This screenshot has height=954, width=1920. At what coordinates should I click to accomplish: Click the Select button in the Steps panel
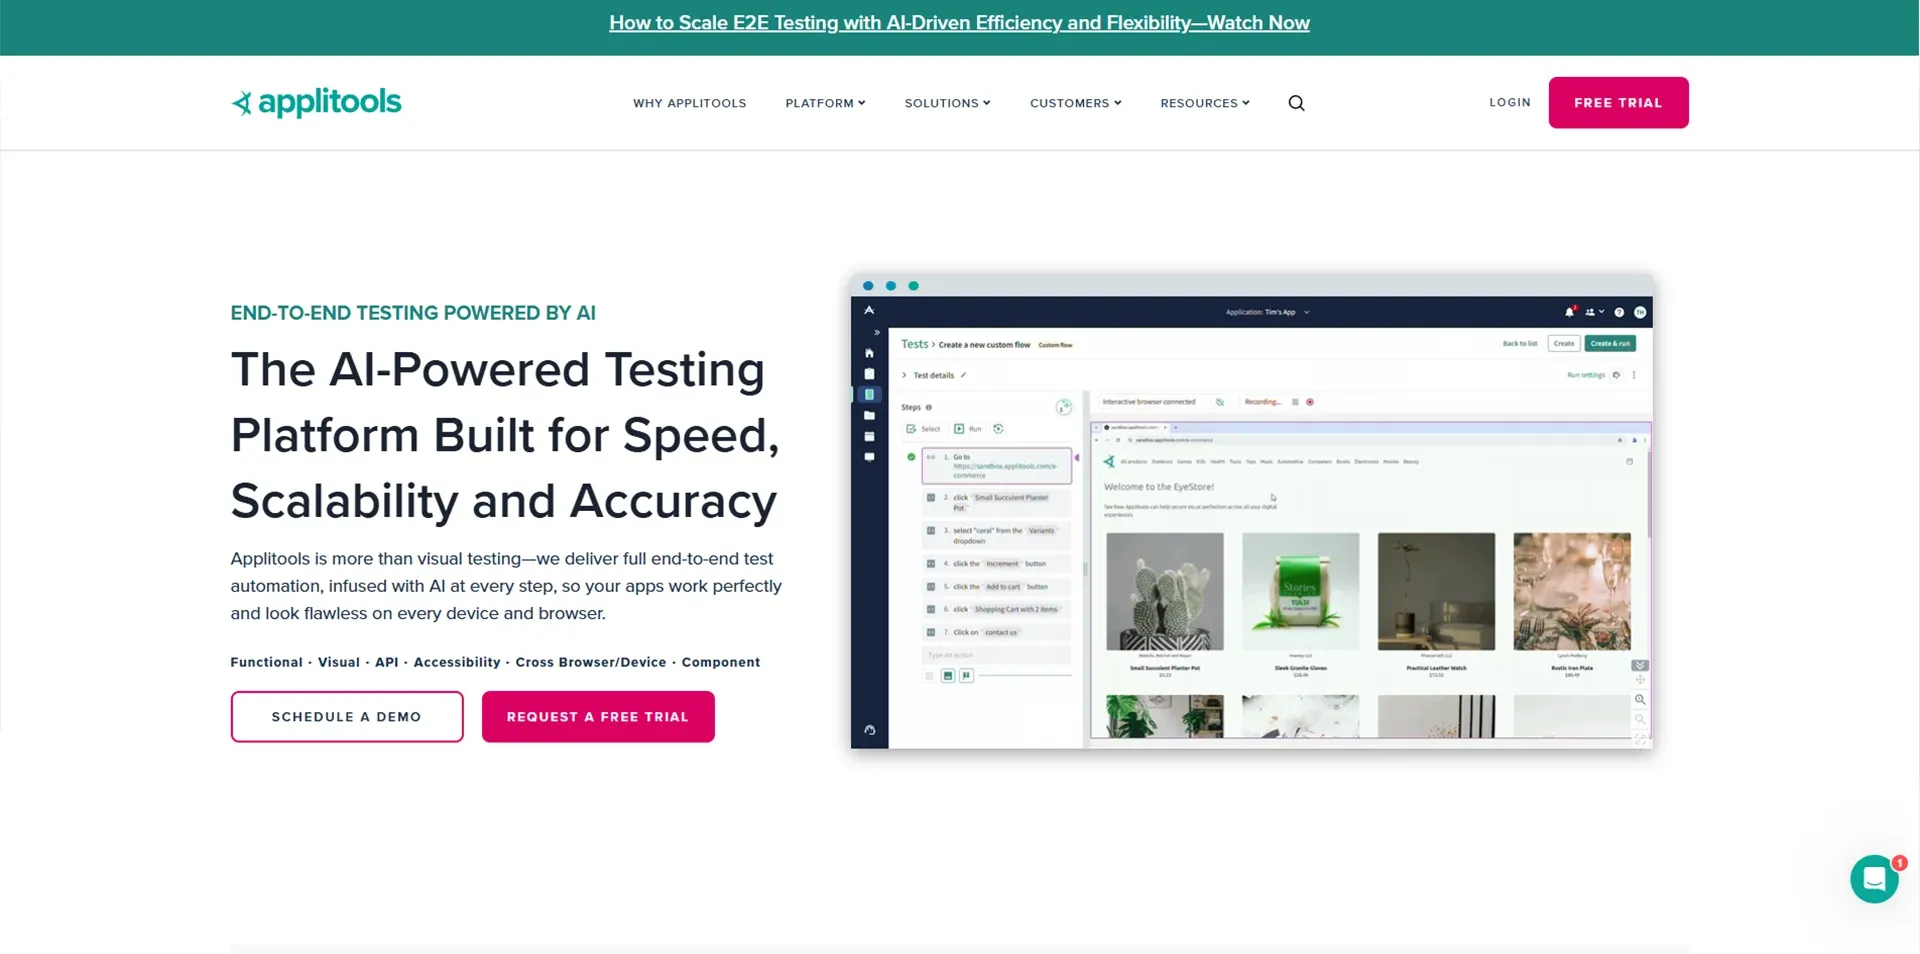[923, 429]
